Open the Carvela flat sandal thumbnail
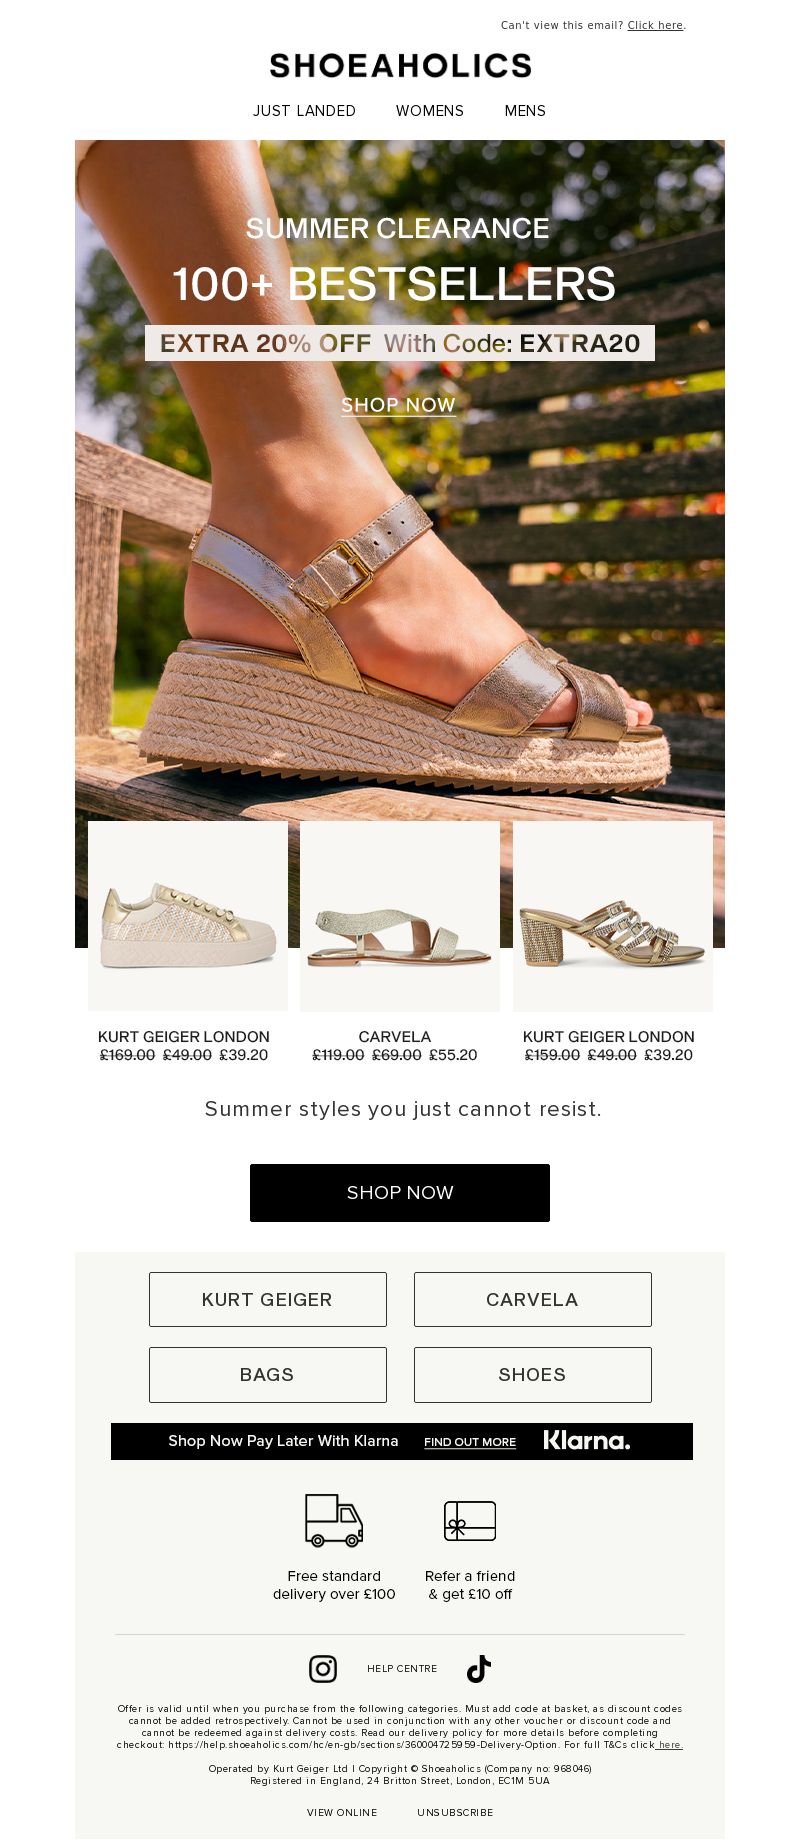 (x=400, y=916)
